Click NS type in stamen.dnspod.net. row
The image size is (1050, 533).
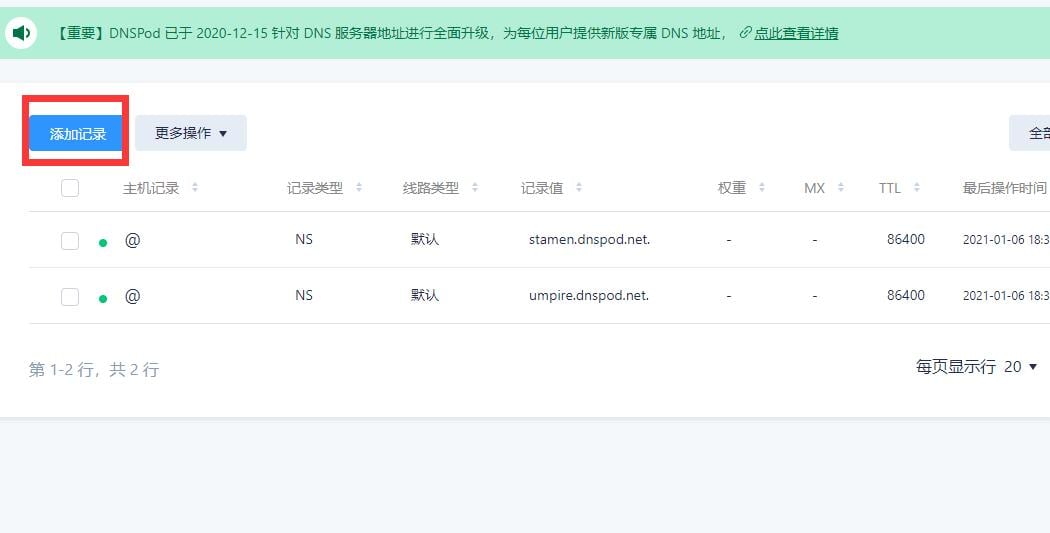pos(304,239)
